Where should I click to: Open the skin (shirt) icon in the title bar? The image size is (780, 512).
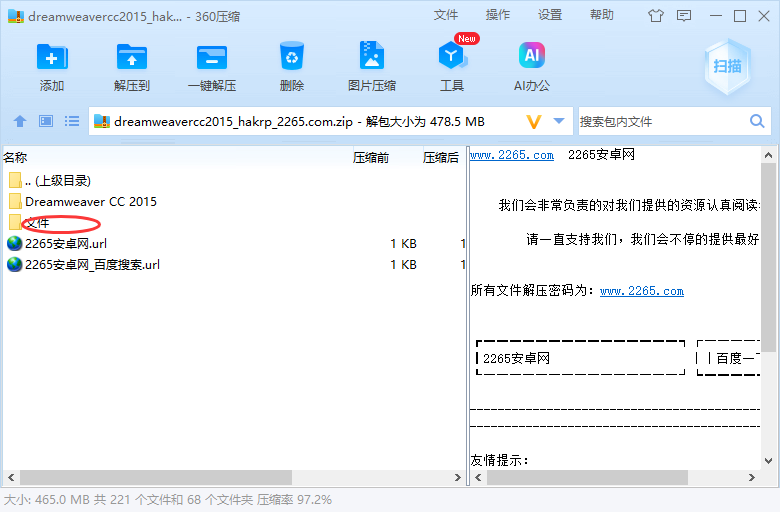click(656, 16)
